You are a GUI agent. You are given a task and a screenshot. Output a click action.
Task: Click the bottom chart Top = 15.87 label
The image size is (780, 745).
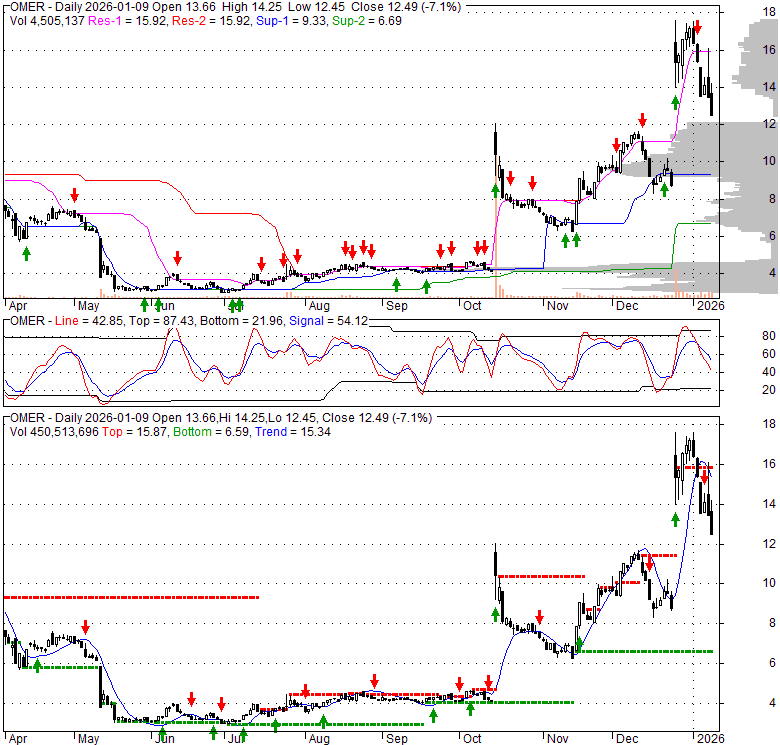135,432
